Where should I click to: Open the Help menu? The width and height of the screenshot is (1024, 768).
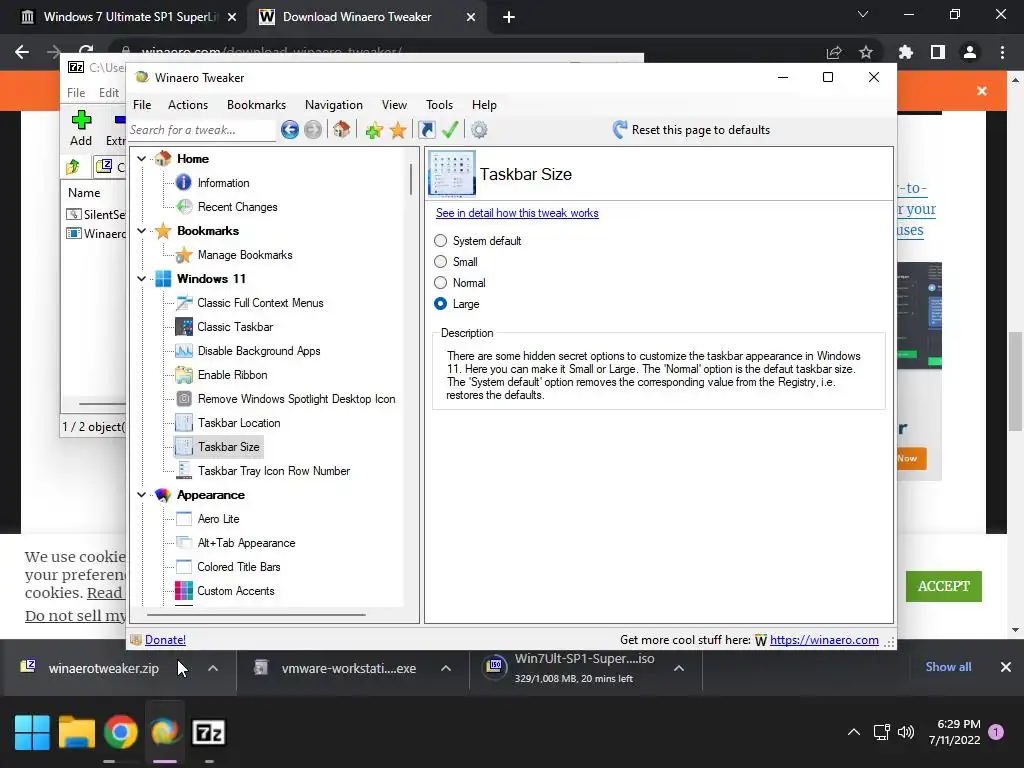click(485, 104)
